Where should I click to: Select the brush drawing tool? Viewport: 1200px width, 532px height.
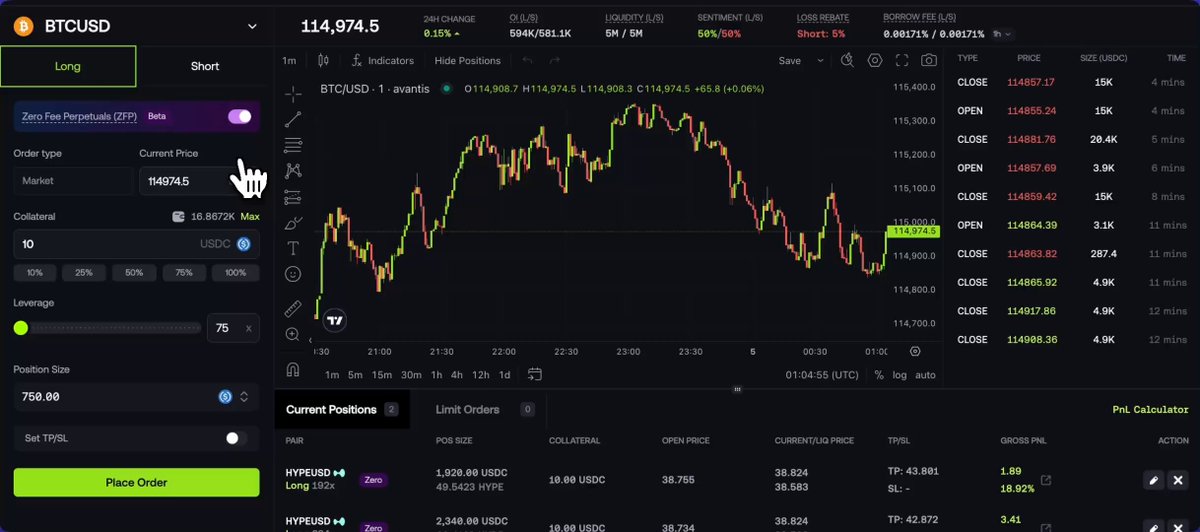click(293, 223)
